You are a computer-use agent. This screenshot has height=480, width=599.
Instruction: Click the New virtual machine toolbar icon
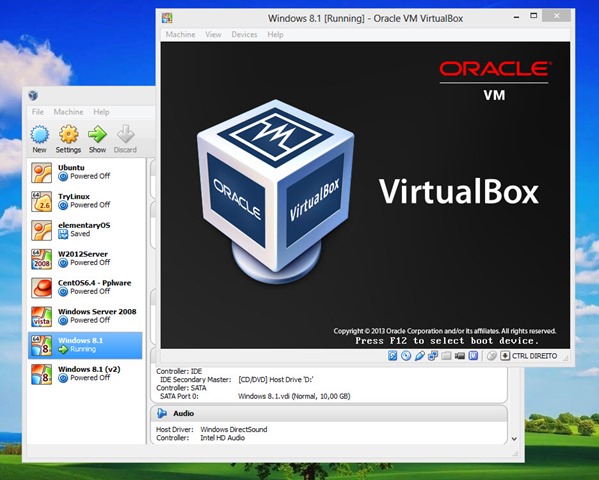[39, 135]
